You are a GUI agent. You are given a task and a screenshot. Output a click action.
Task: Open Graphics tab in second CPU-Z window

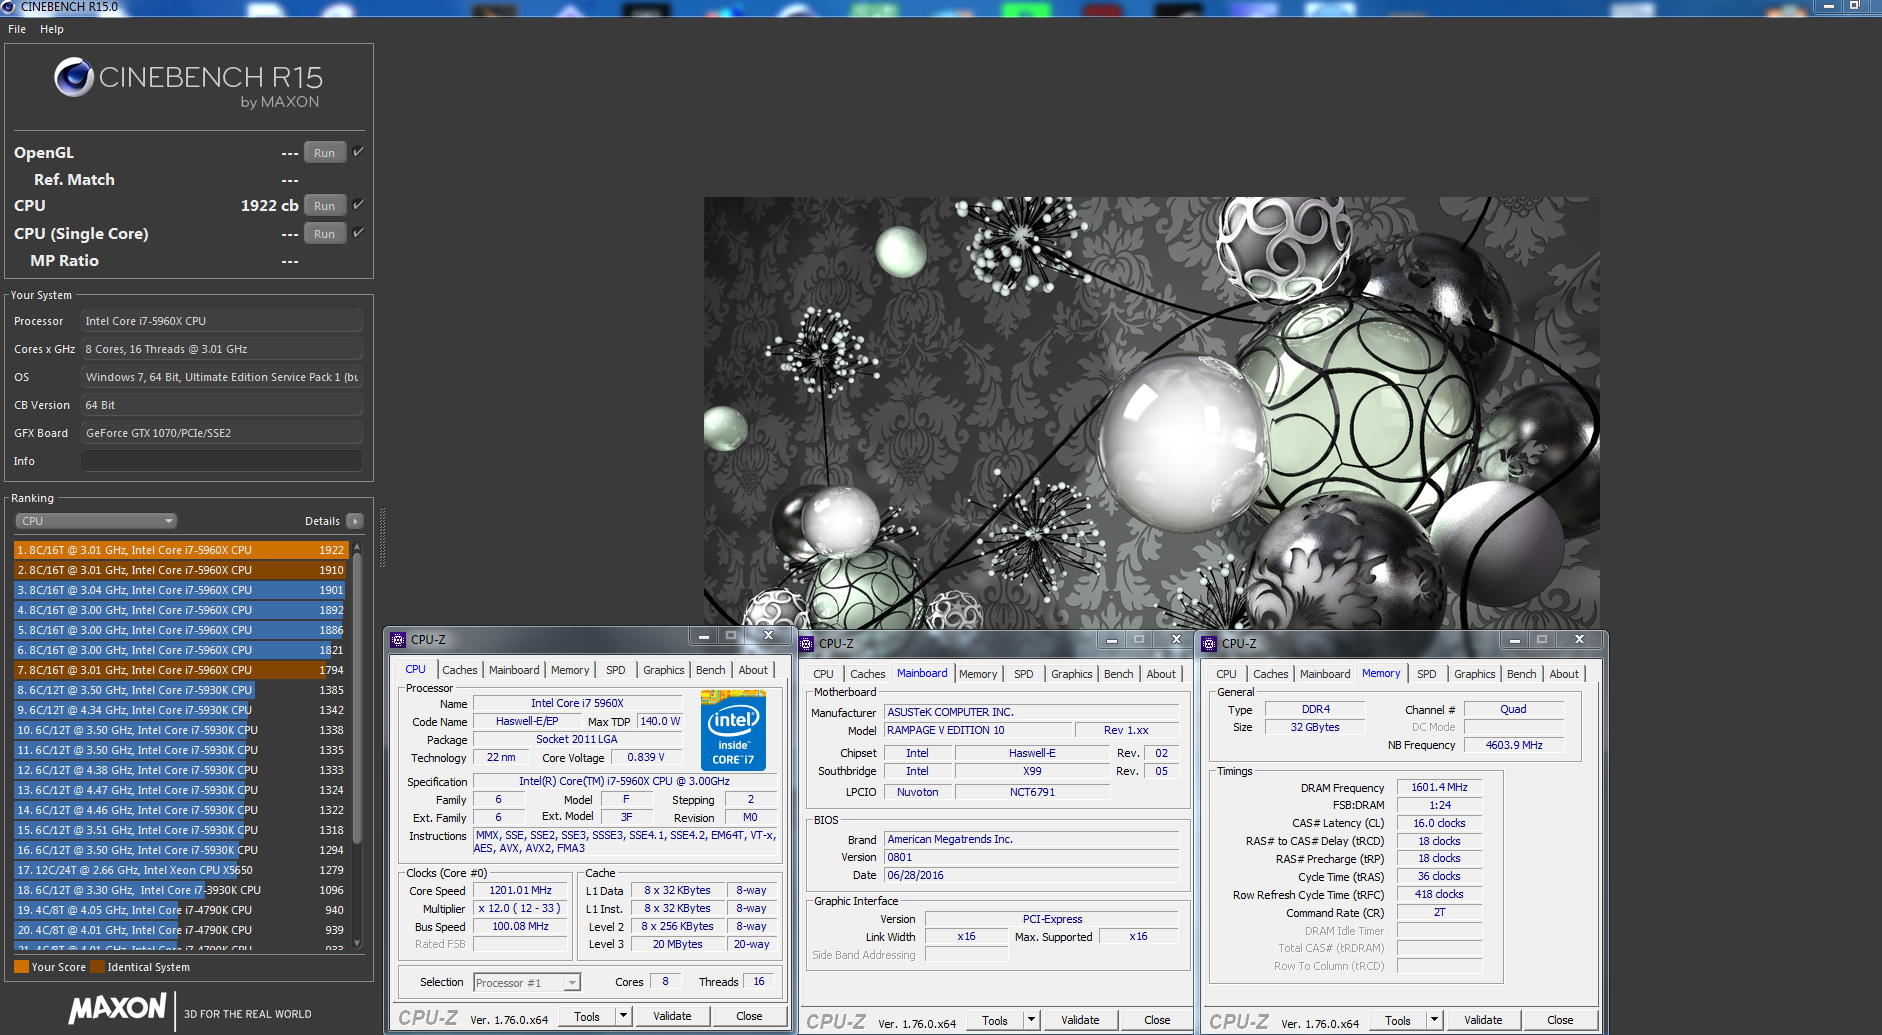point(1072,674)
